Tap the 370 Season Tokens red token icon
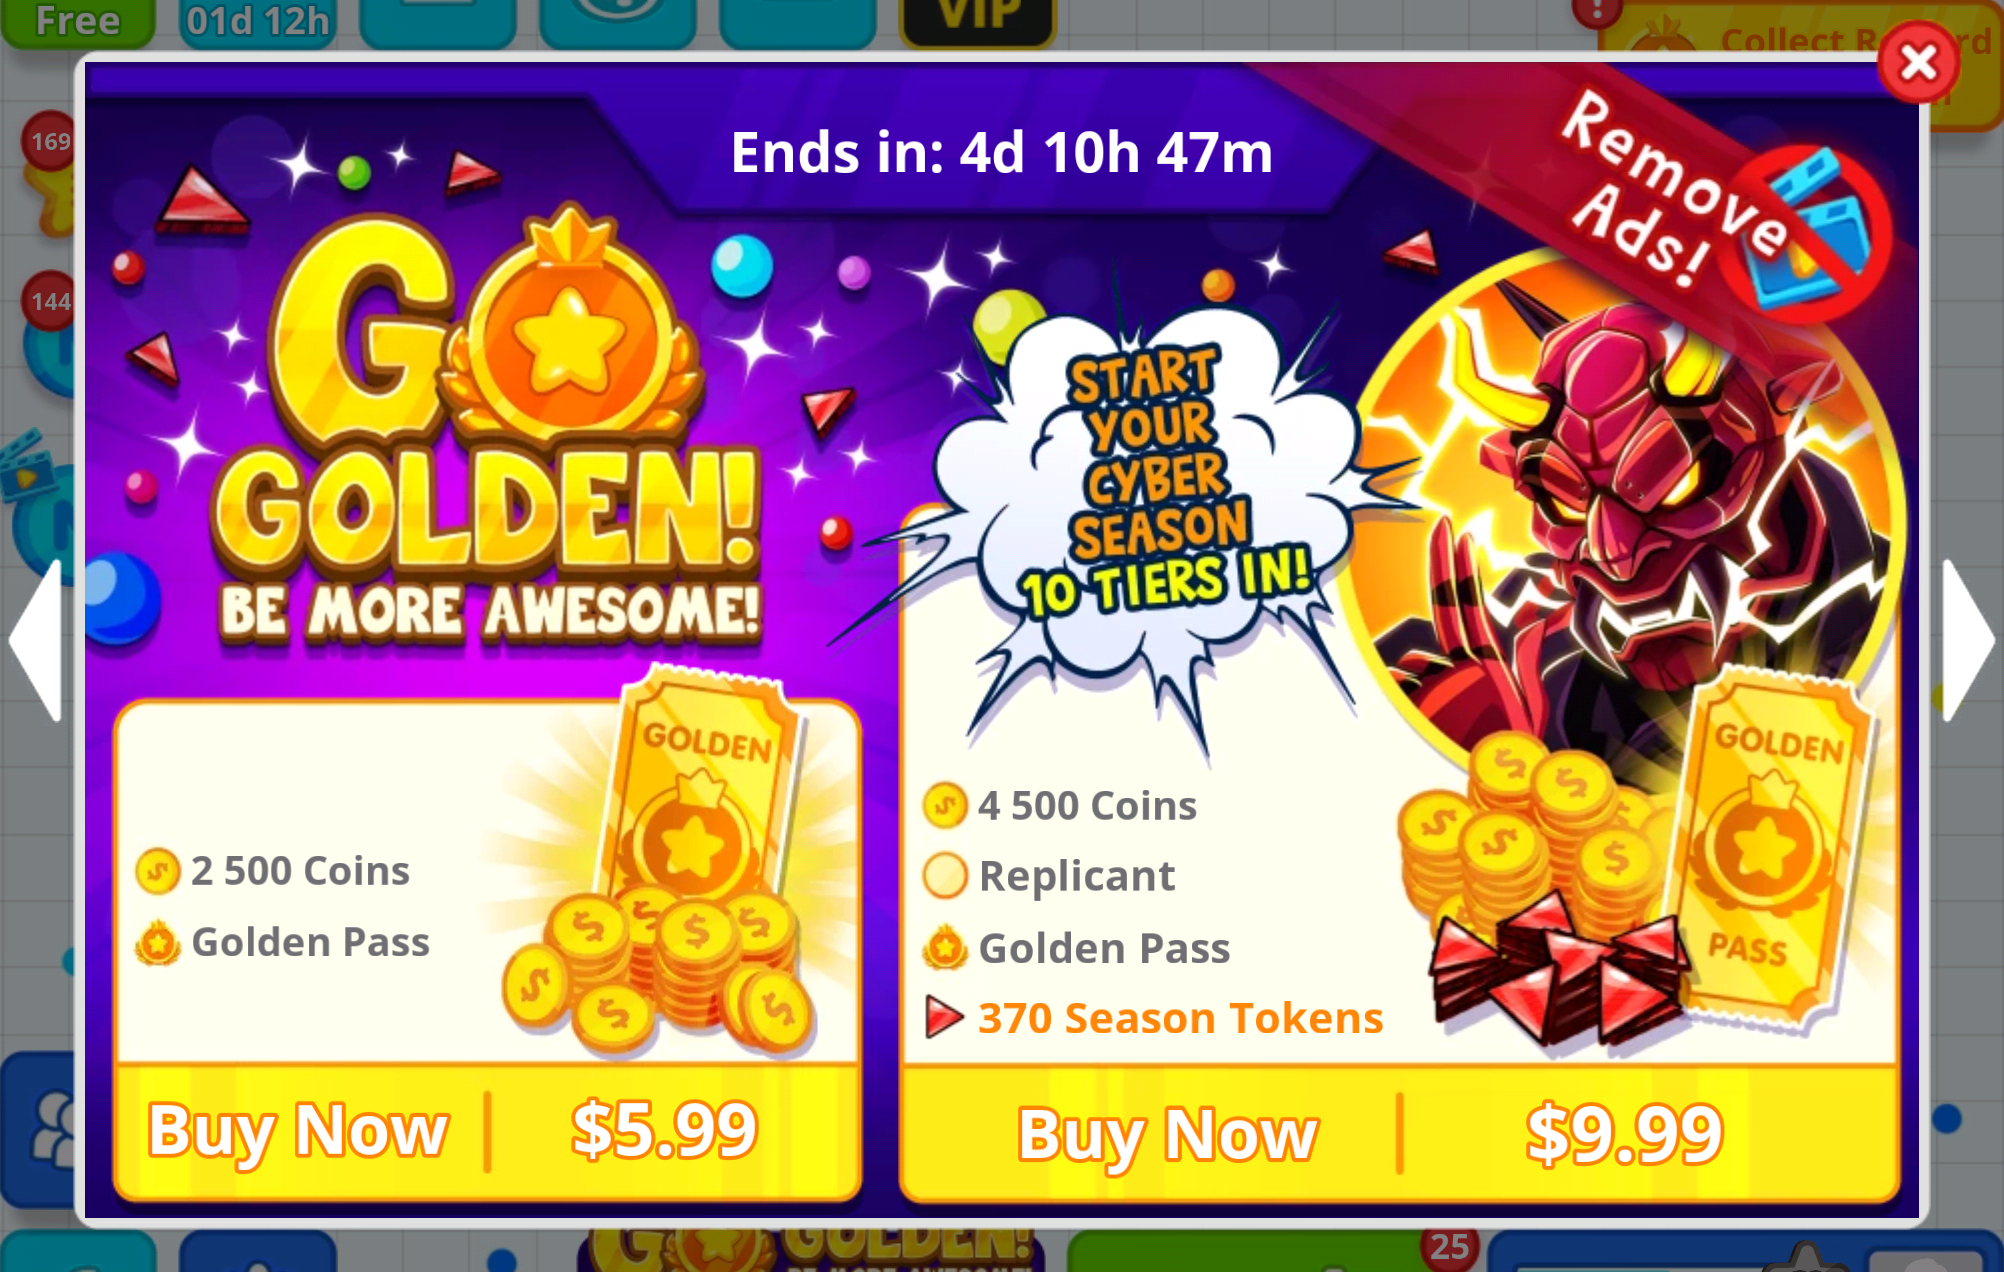 click(943, 1017)
